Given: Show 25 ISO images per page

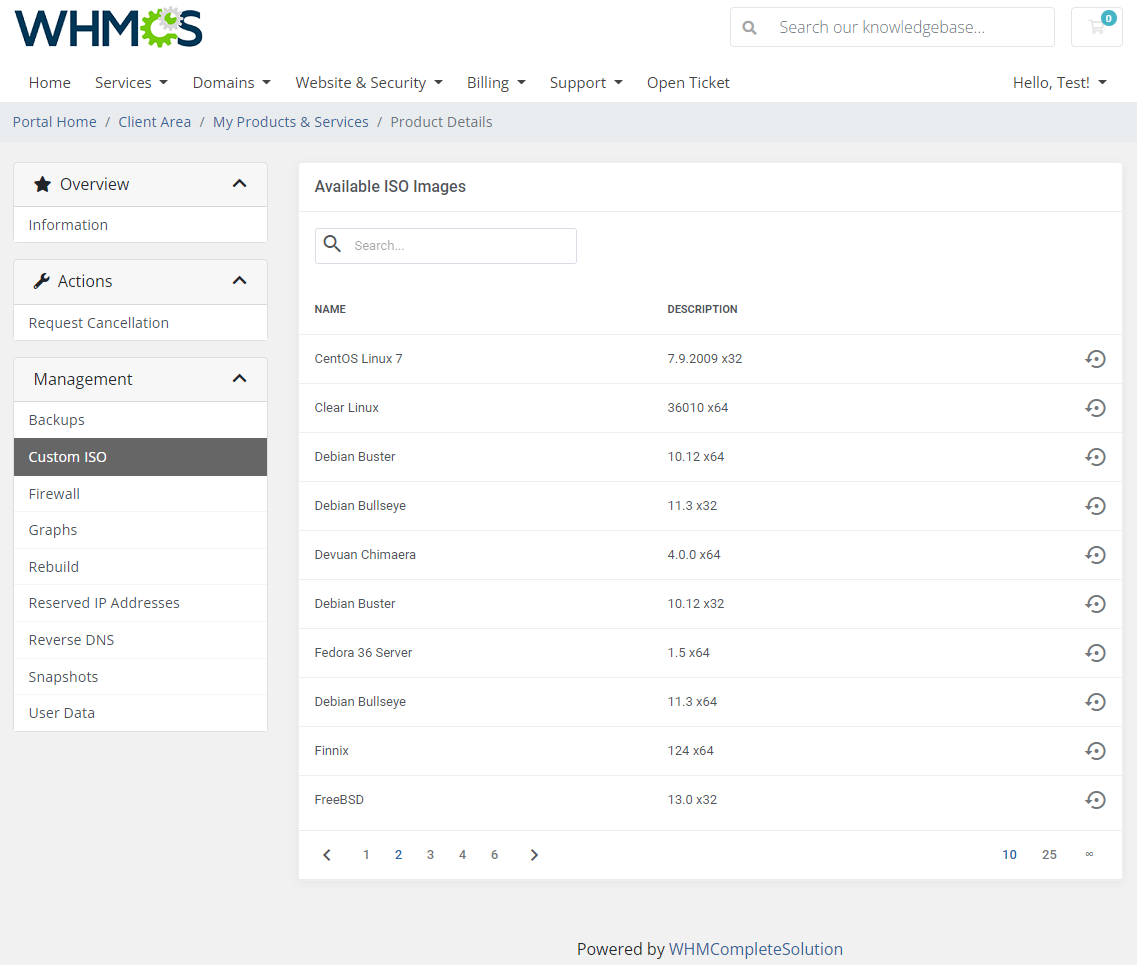Looking at the screenshot, I should coord(1049,855).
